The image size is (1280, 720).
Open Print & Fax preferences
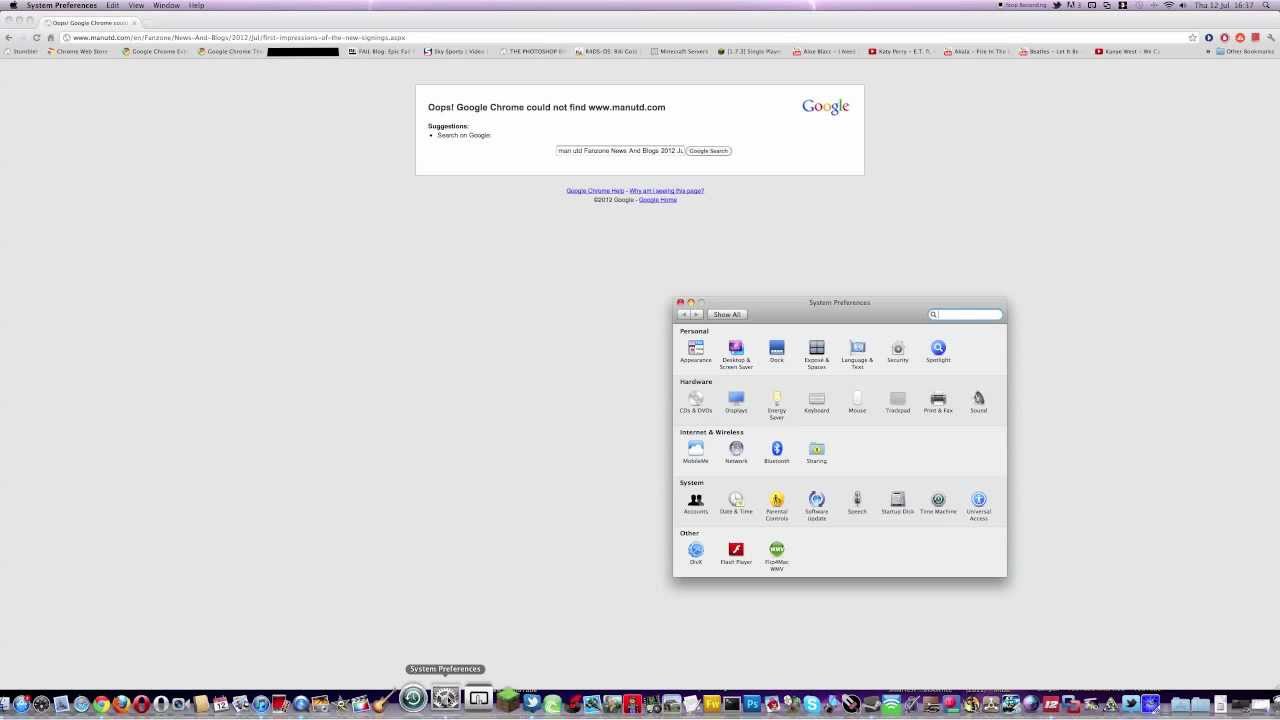click(938, 402)
